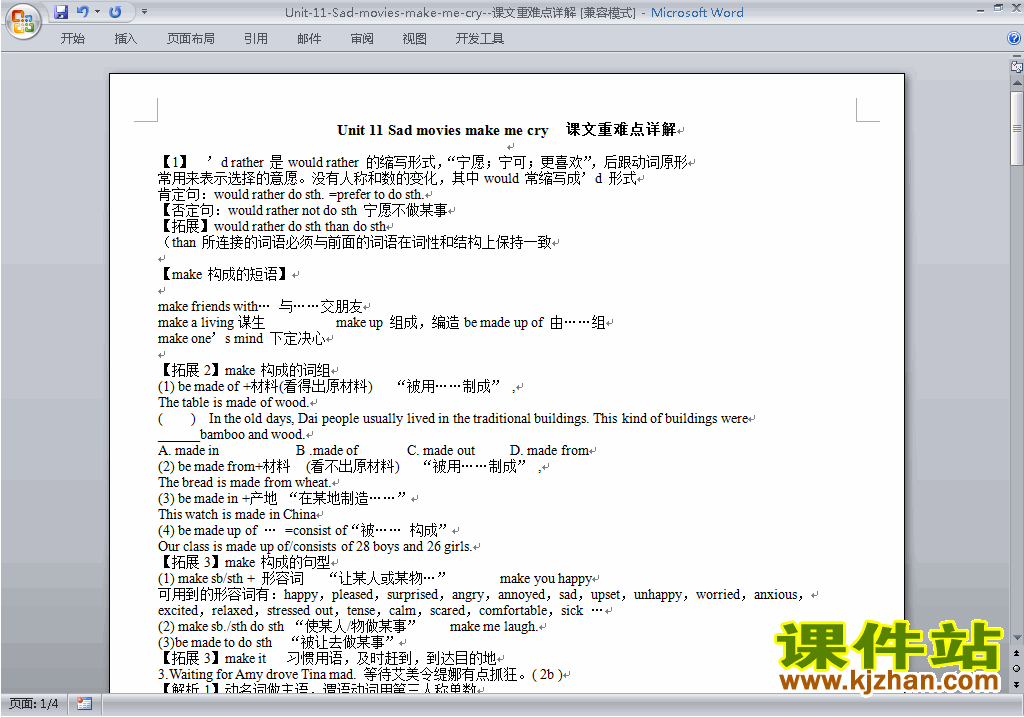Click the page count 页面: 1/4 in the status bar

33,704
